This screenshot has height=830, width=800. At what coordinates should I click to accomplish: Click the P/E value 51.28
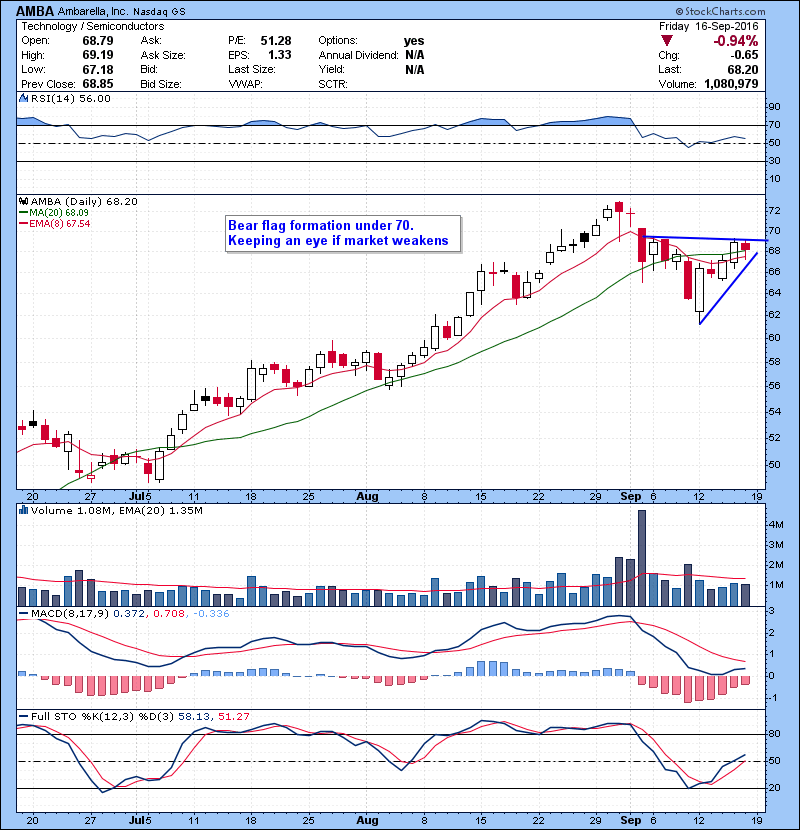[276, 41]
